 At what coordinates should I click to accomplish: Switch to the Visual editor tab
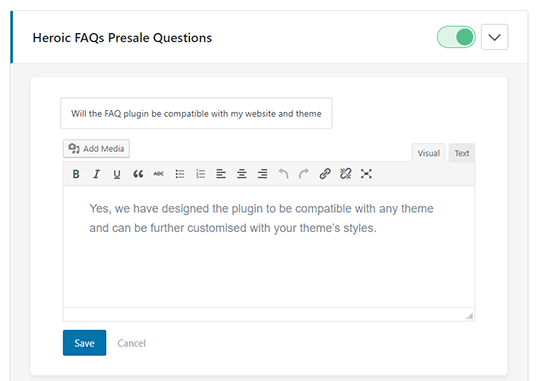[x=428, y=153]
